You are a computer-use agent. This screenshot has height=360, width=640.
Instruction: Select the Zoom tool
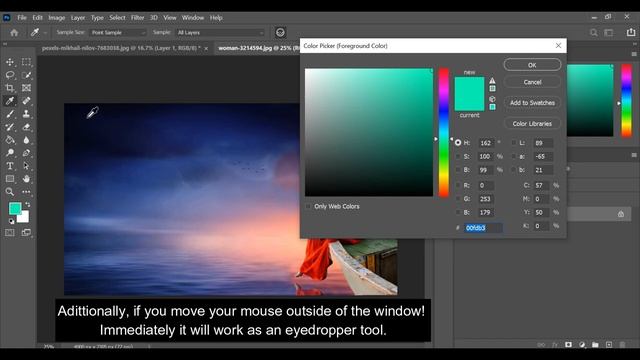(10, 192)
